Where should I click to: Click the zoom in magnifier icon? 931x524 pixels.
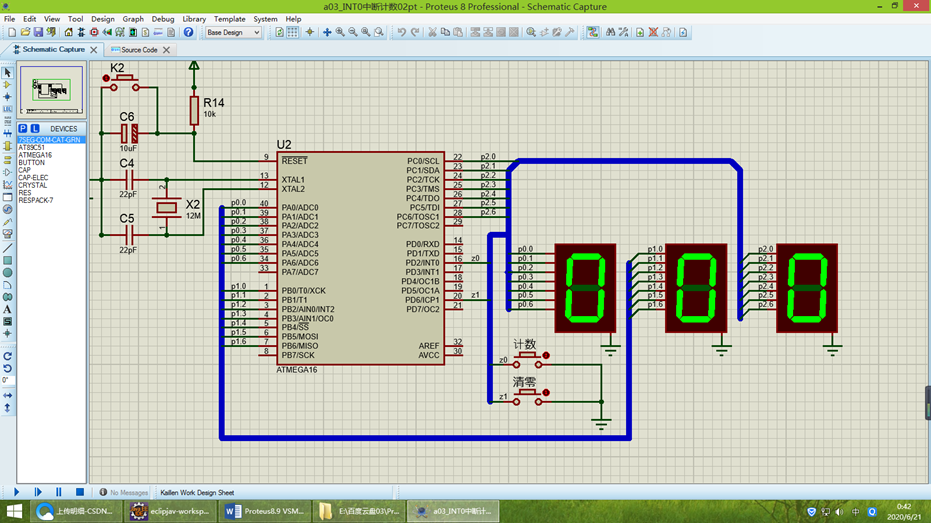[340, 32]
